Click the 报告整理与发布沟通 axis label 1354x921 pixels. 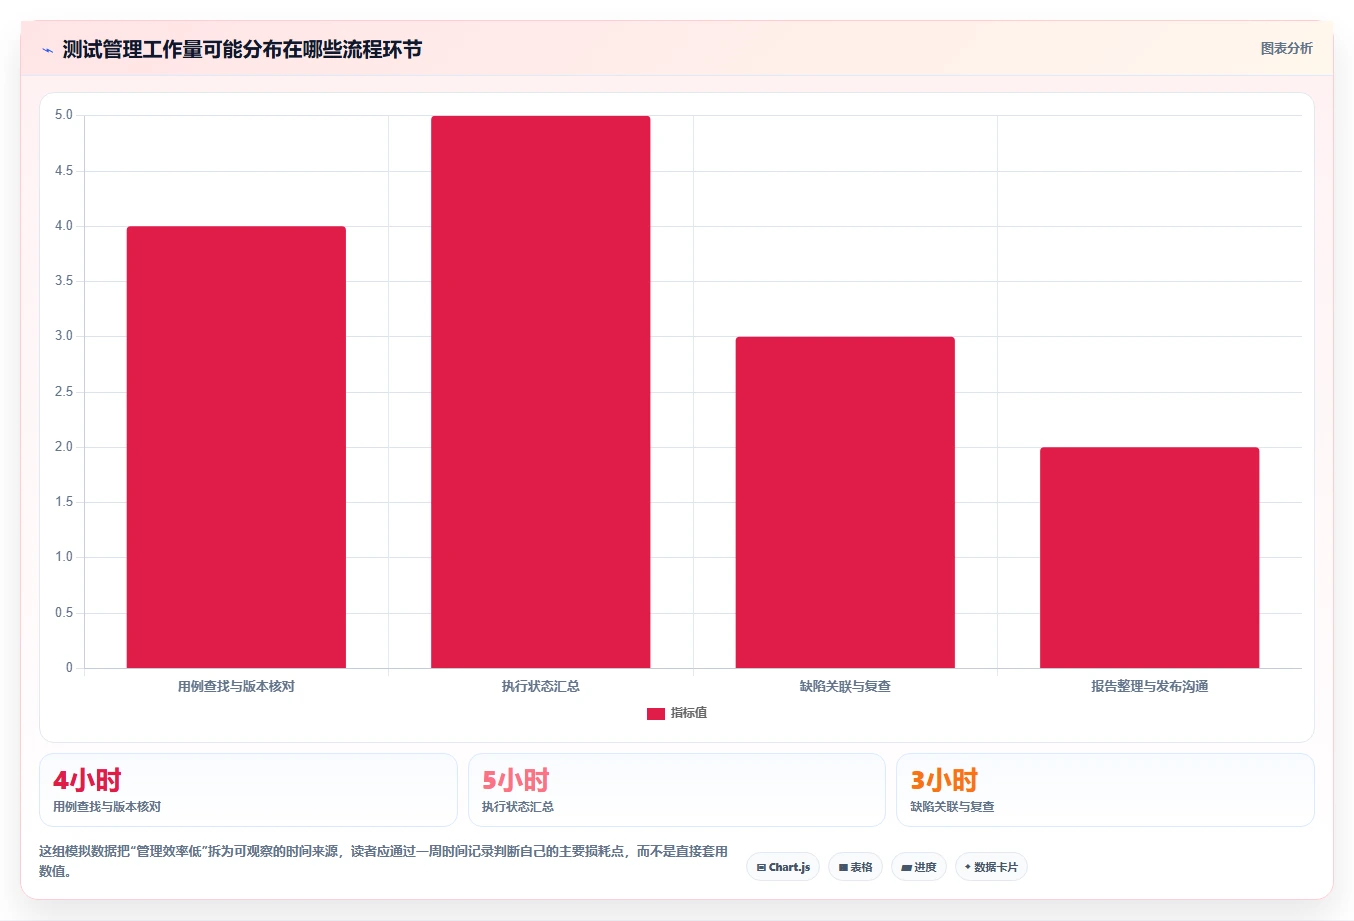click(x=1149, y=686)
